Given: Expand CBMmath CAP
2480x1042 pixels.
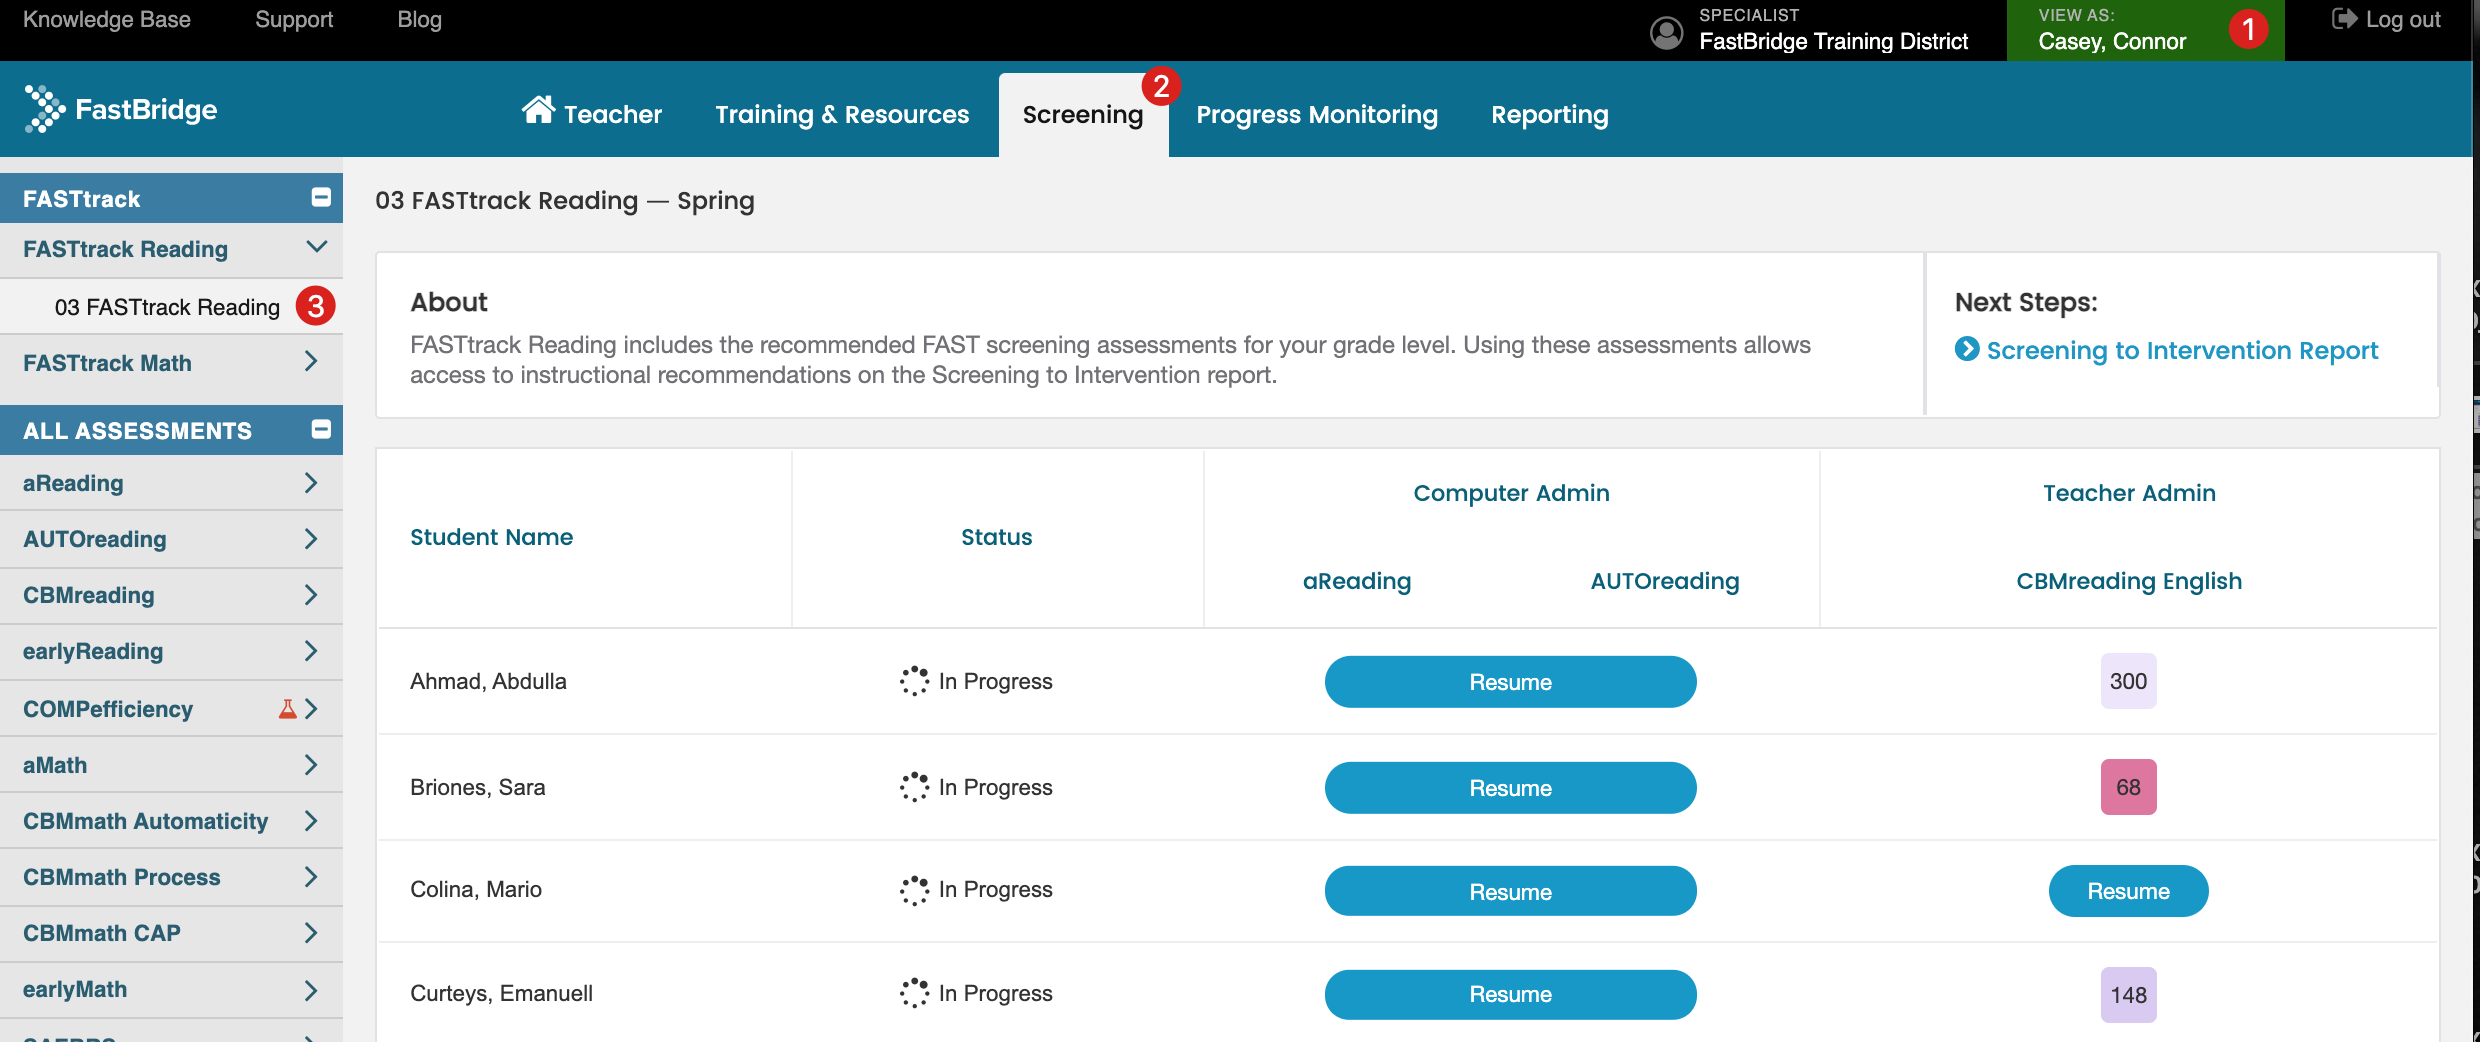Looking at the screenshot, I should click(x=311, y=933).
